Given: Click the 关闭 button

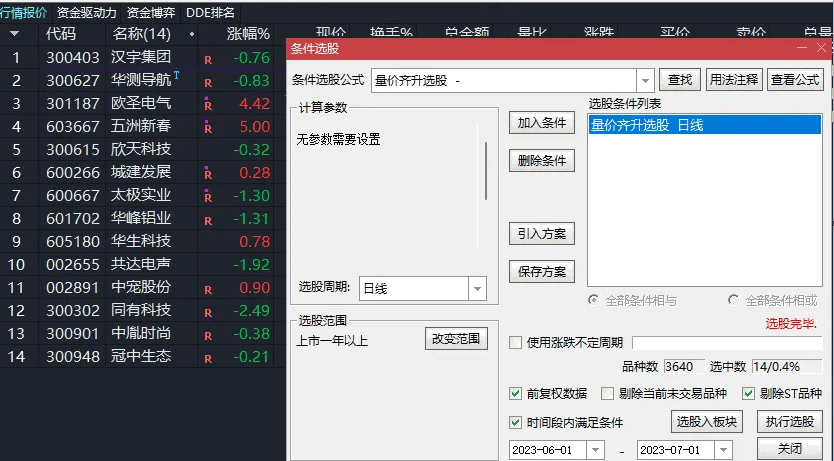Looking at the screenshot, I should coord(790,449).
